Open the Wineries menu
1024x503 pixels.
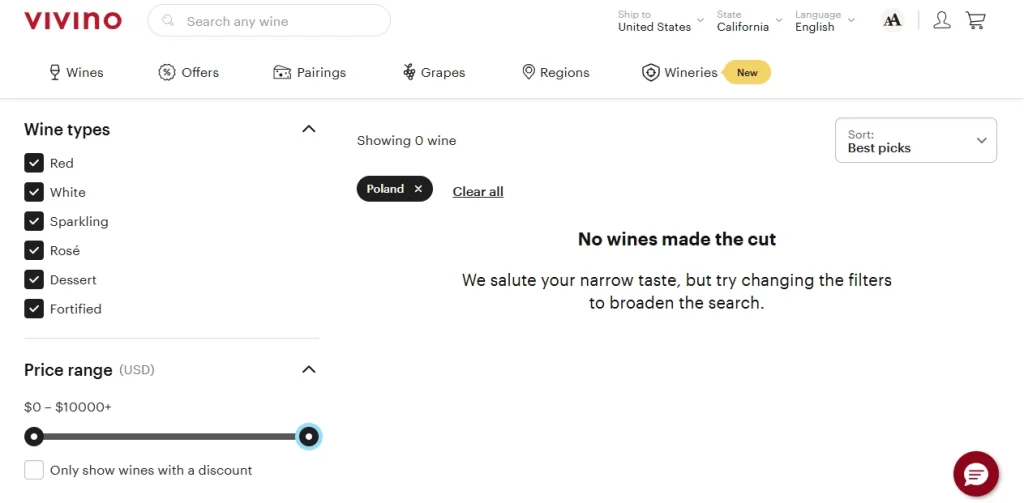click(680, 73)
